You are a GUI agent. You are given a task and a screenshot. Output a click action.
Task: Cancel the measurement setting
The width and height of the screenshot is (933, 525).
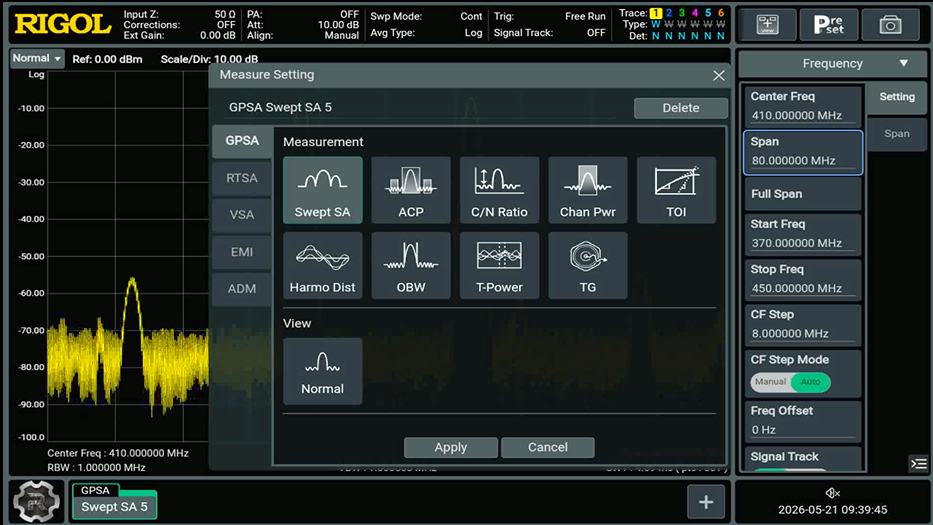tap(547, 448)
